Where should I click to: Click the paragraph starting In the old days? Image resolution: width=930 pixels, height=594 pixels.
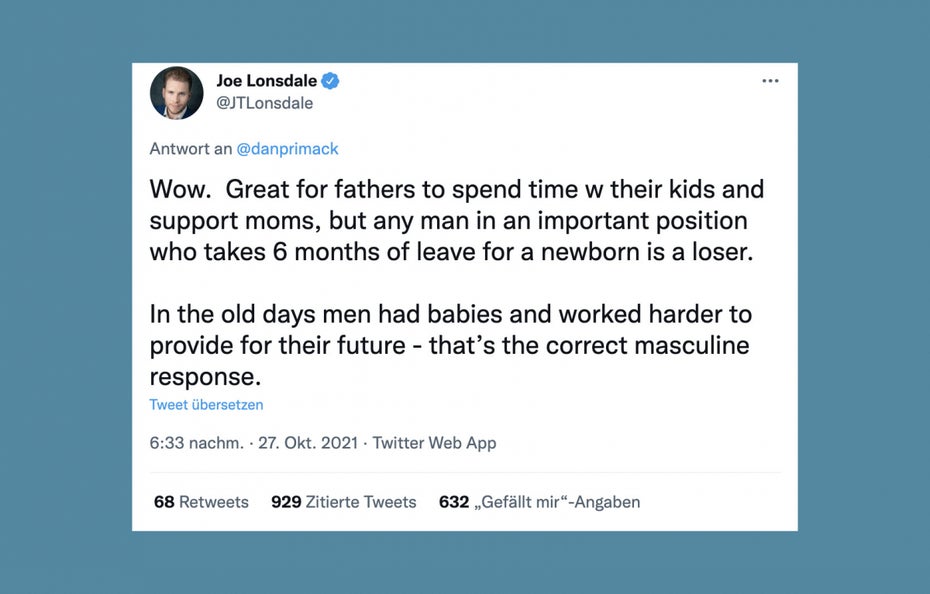click(451, 345)
